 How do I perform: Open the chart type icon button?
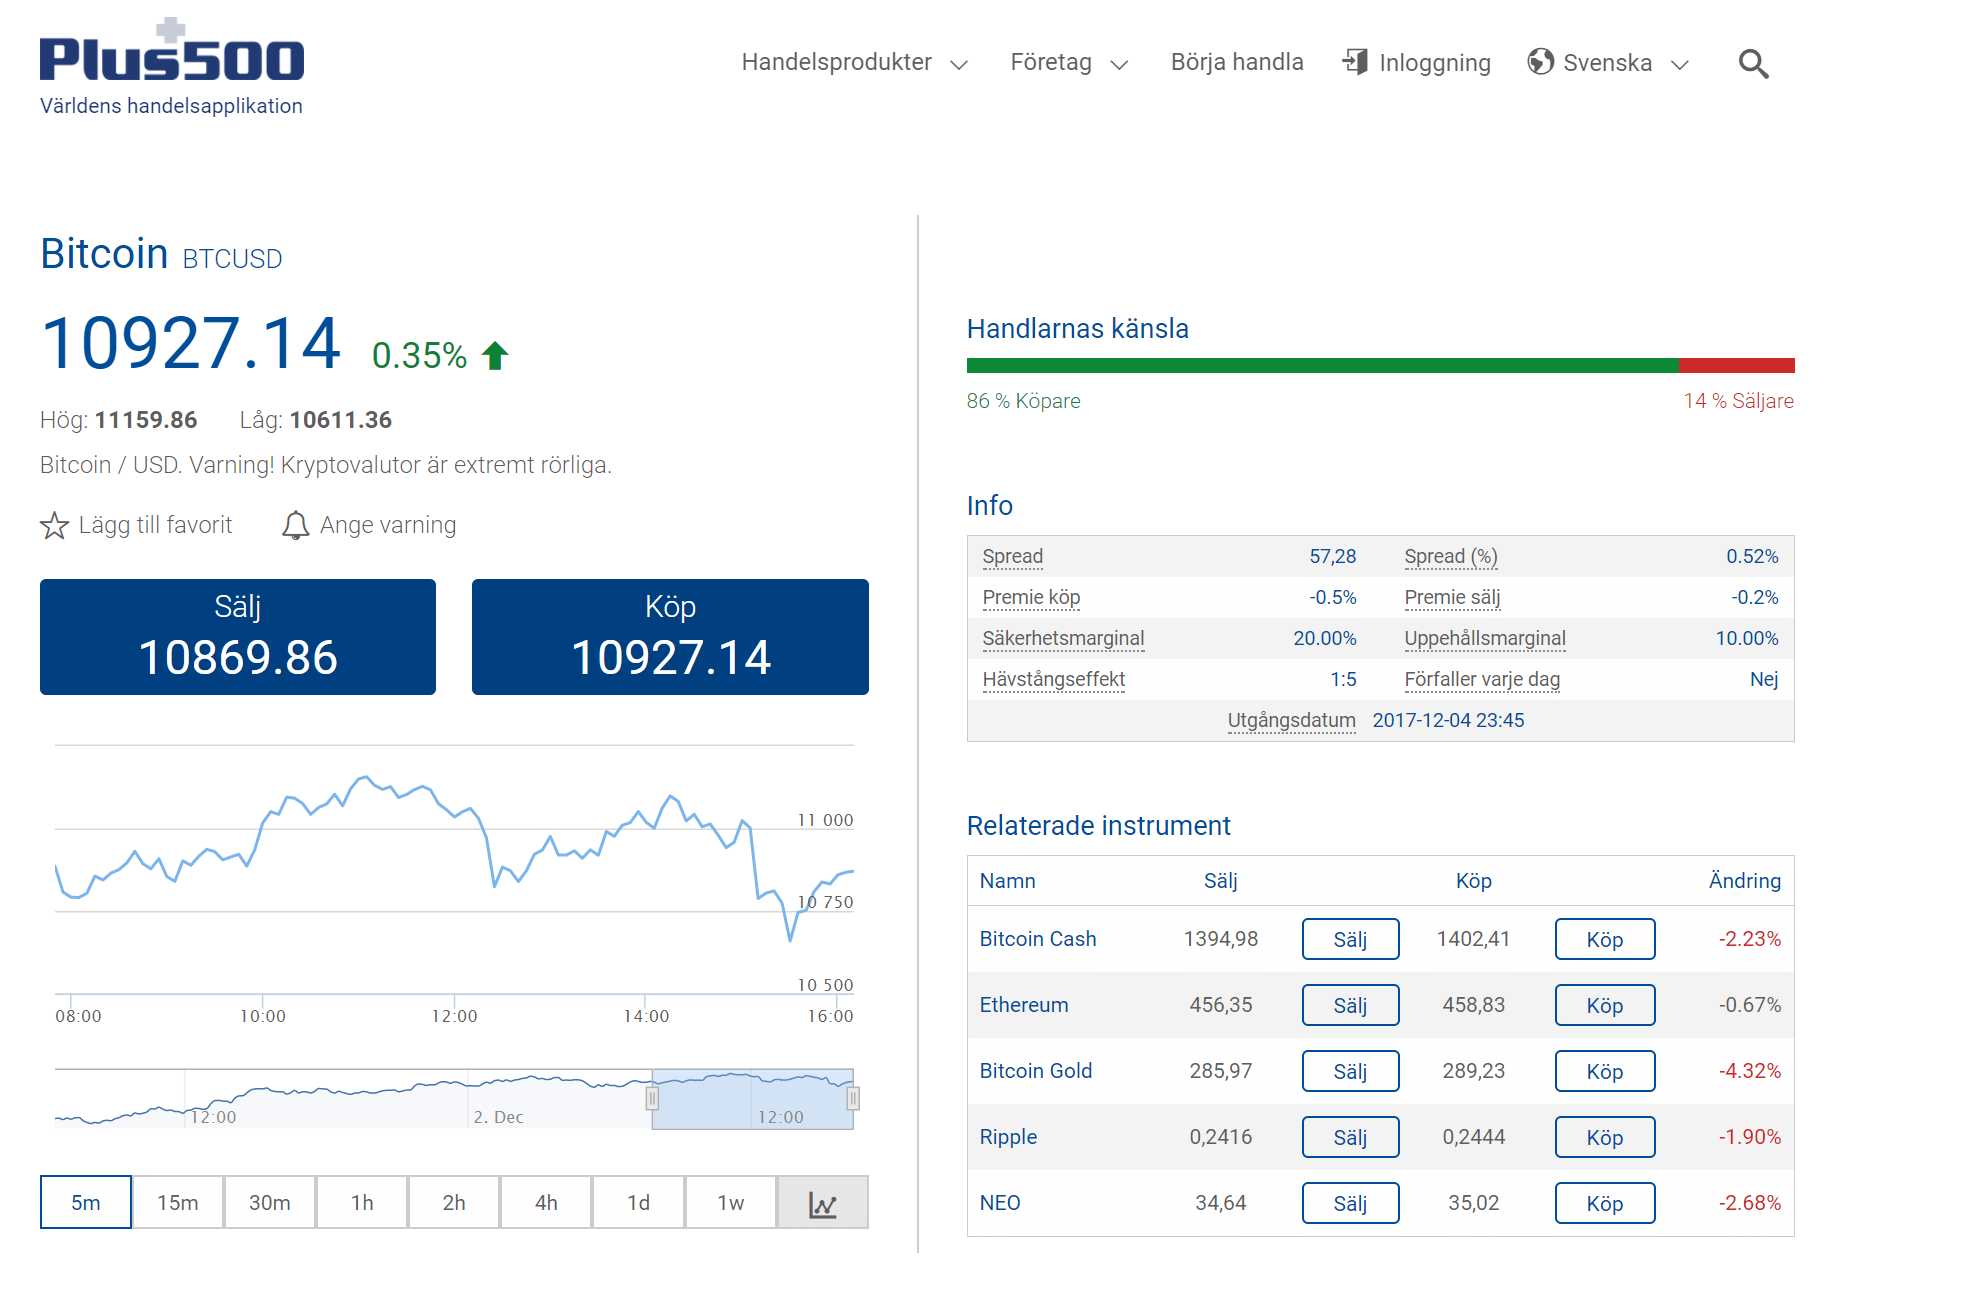point(822,1202)
